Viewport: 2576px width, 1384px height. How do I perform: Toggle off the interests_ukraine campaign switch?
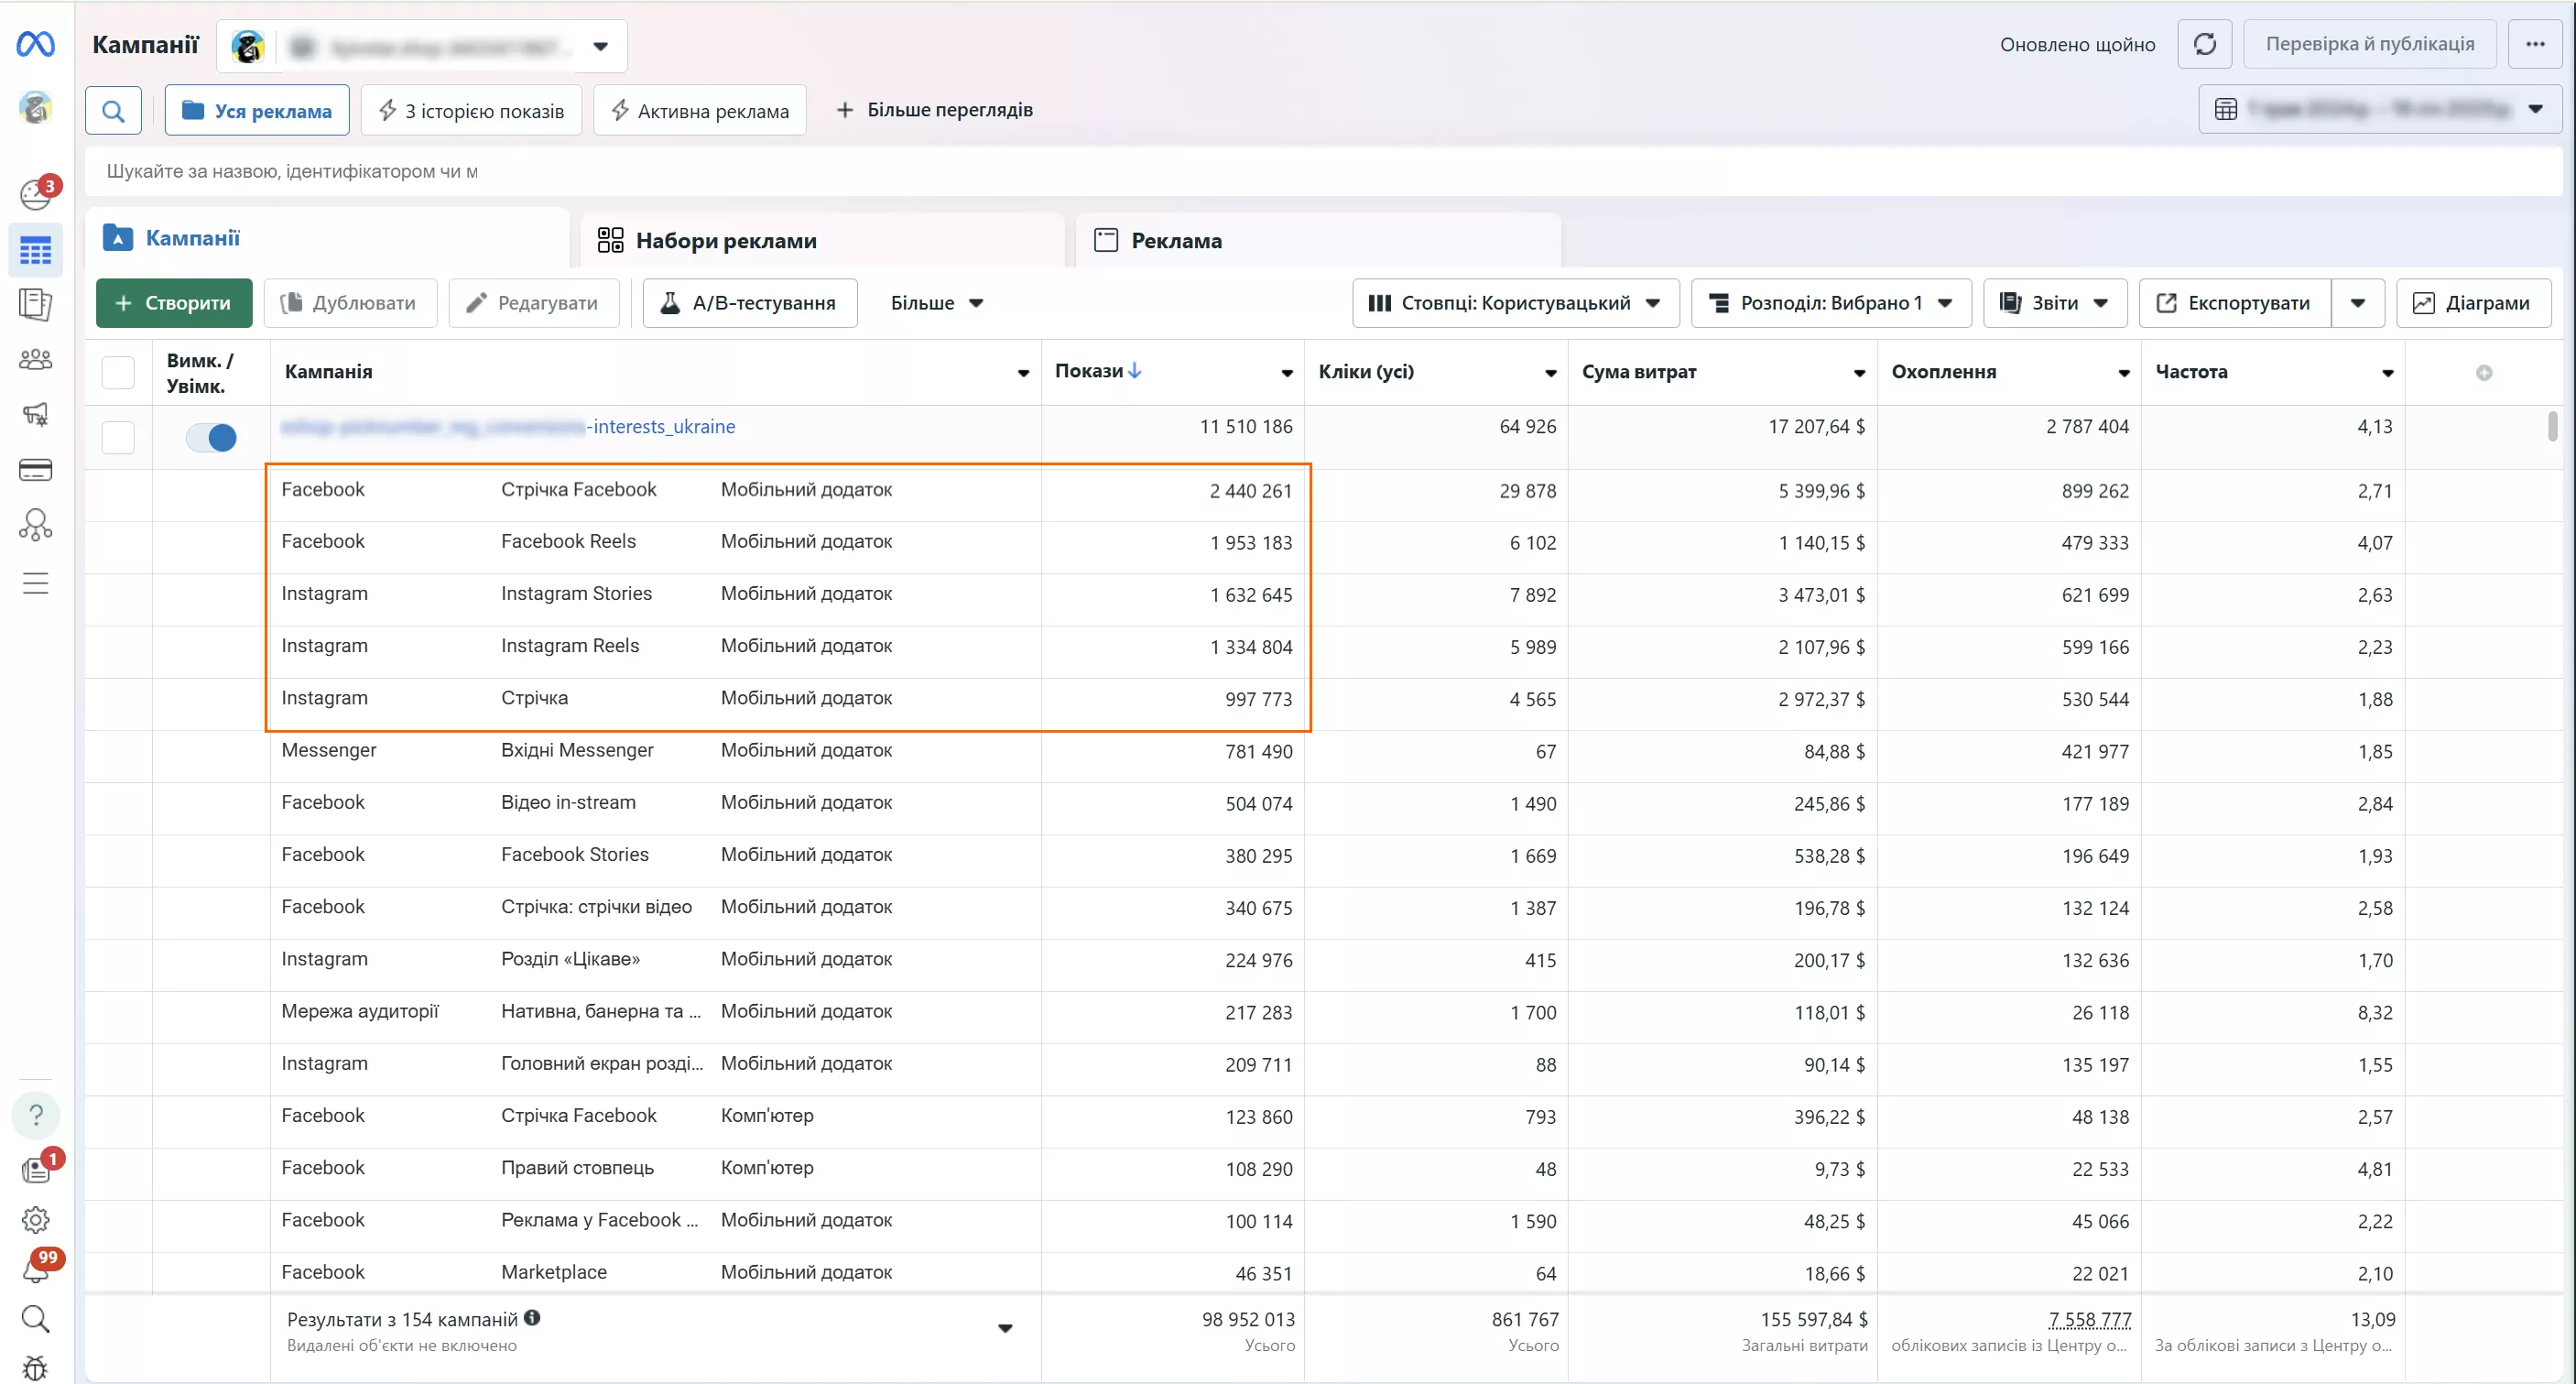tap(211, 437)
